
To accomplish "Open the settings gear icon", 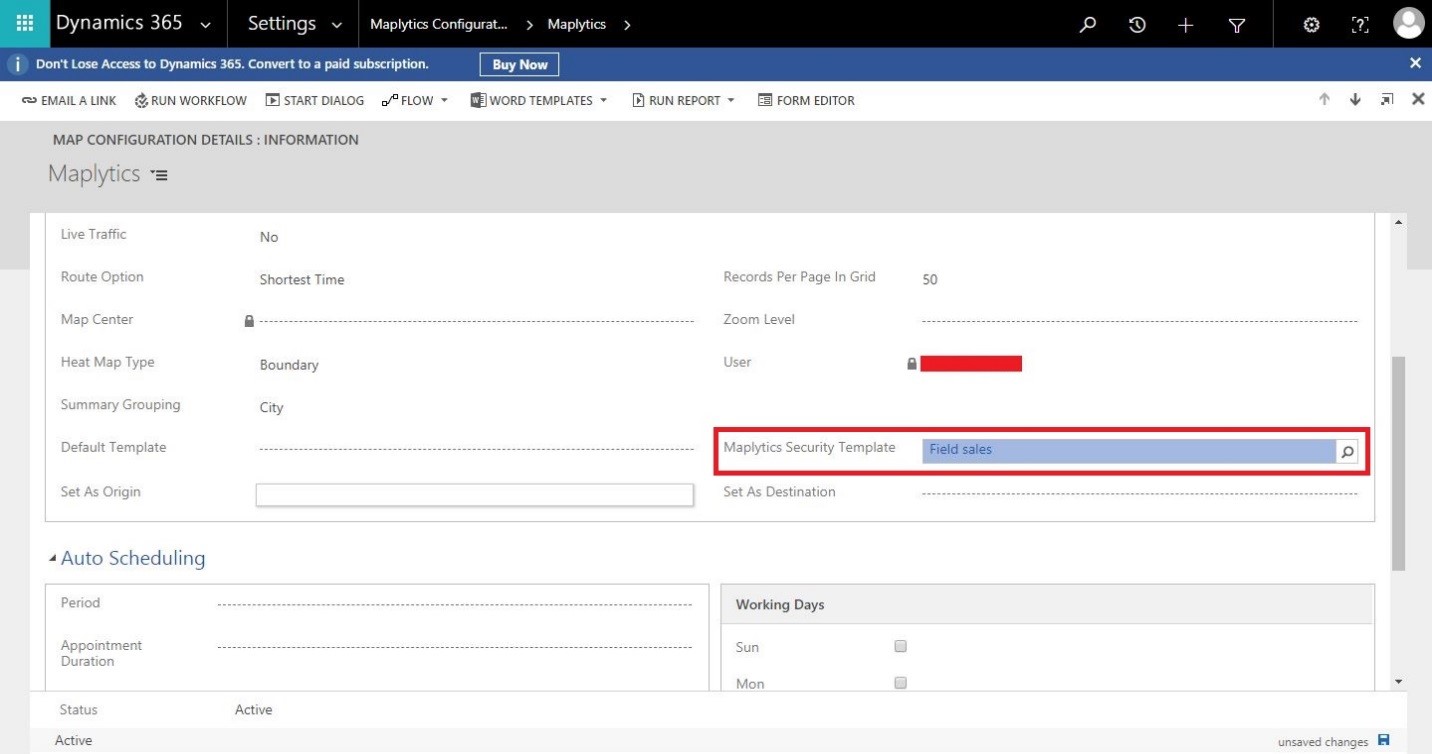I will pyautogui.click(x=1311, y=26).
